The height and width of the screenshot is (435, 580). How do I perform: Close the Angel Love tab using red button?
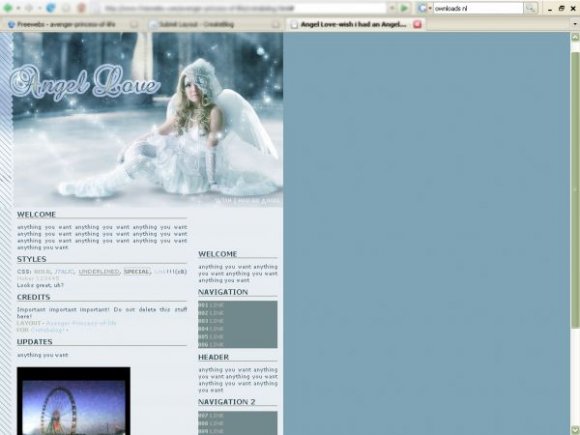tap(417, 24)
